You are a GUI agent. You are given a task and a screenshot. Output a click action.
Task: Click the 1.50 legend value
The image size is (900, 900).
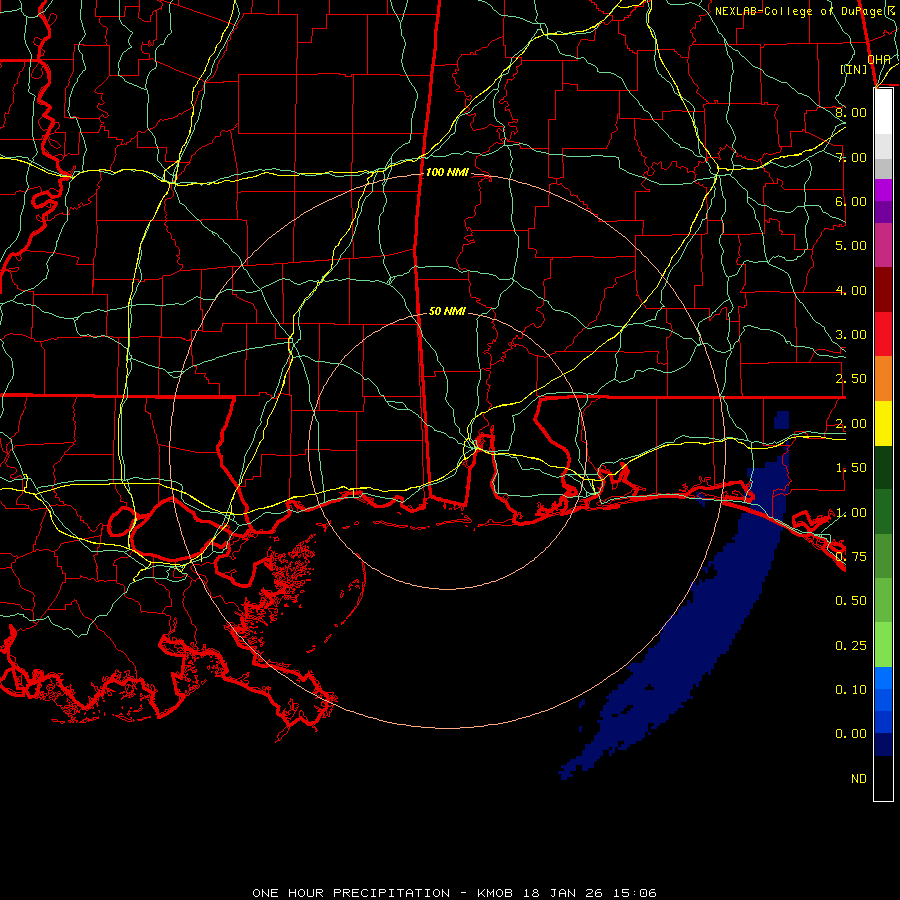tap(851, 468)
